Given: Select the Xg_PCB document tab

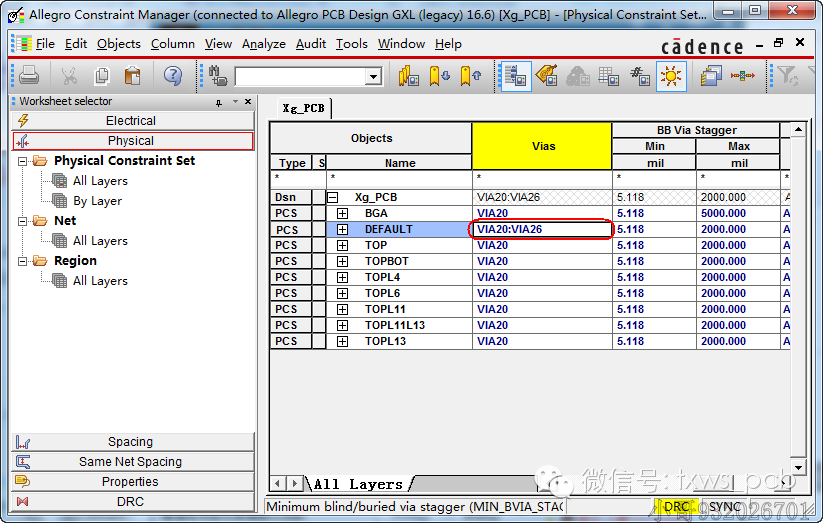Looking at the screenshot, I should pos(303,108).
